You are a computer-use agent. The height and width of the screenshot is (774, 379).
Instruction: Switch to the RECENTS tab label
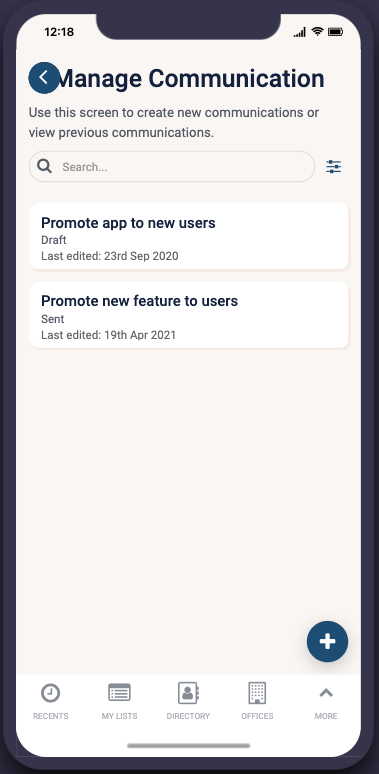coord(50,716)
